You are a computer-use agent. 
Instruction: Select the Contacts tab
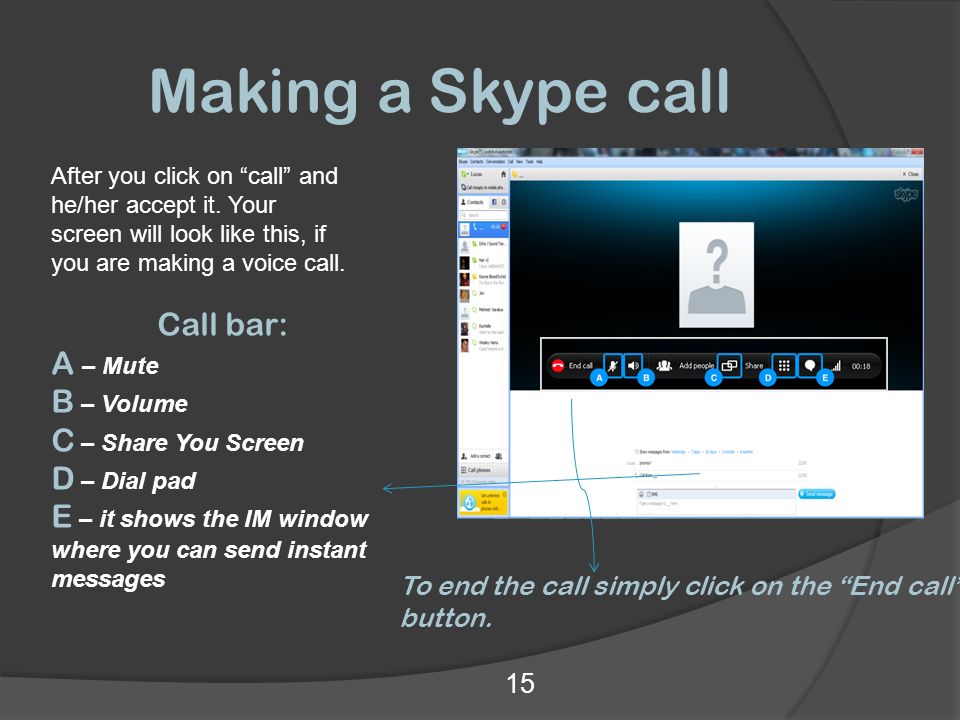[x=472, y=202]
